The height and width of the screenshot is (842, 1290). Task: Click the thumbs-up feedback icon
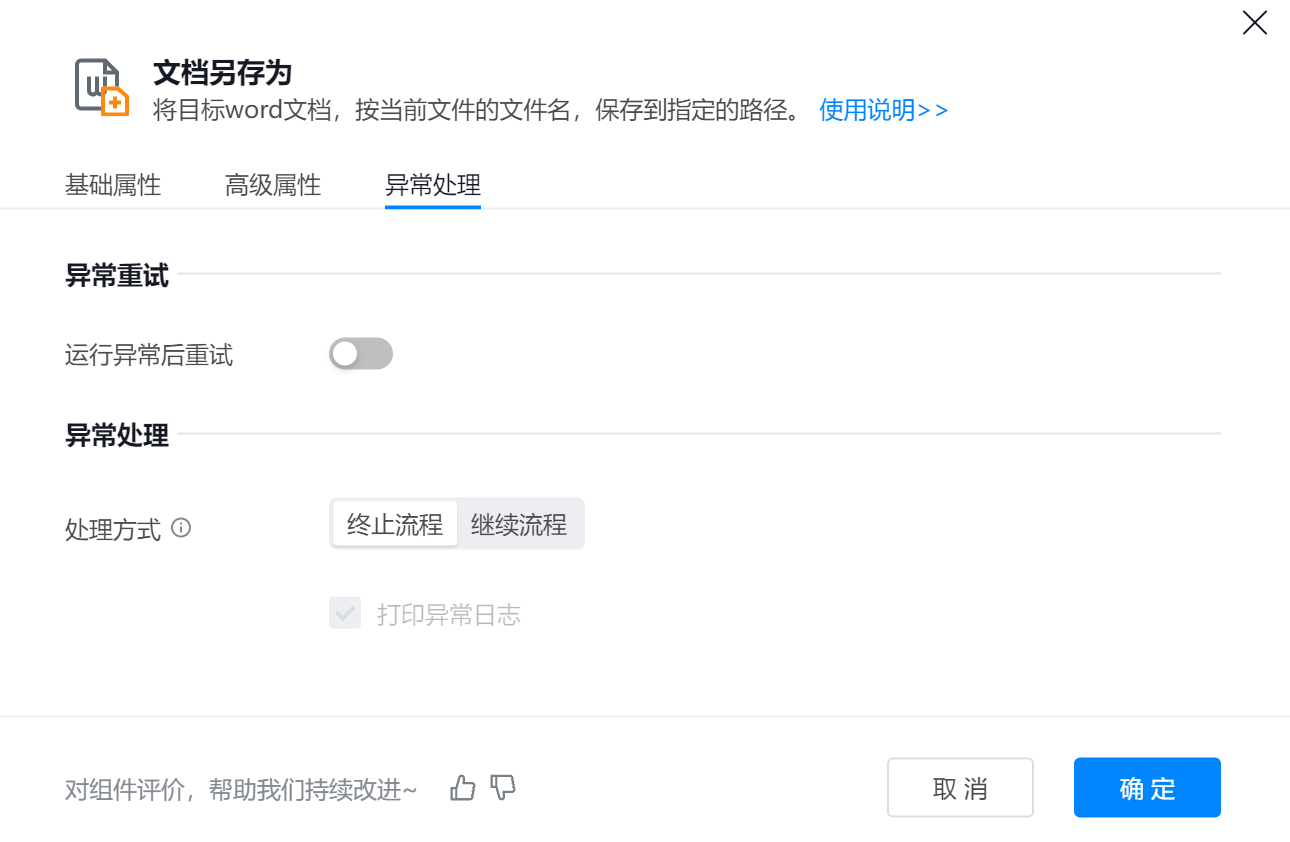463,788
